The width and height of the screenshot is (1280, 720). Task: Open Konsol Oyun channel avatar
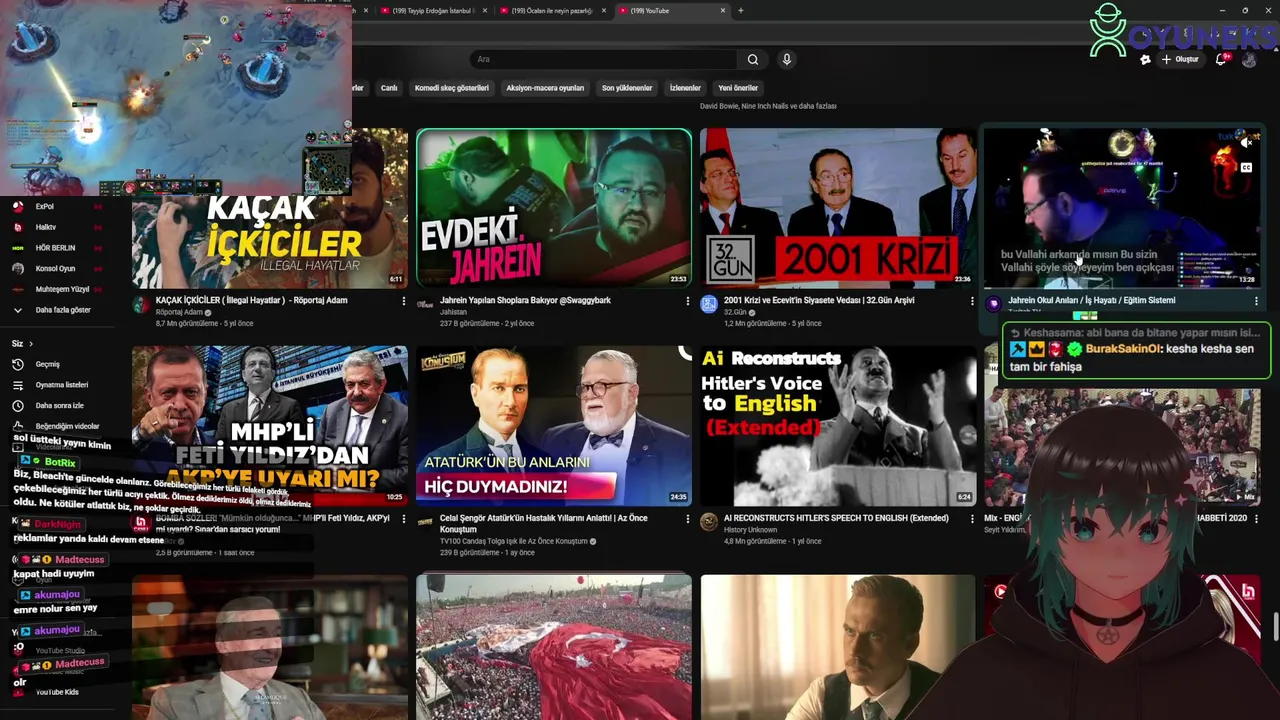(x=17, y=269)
